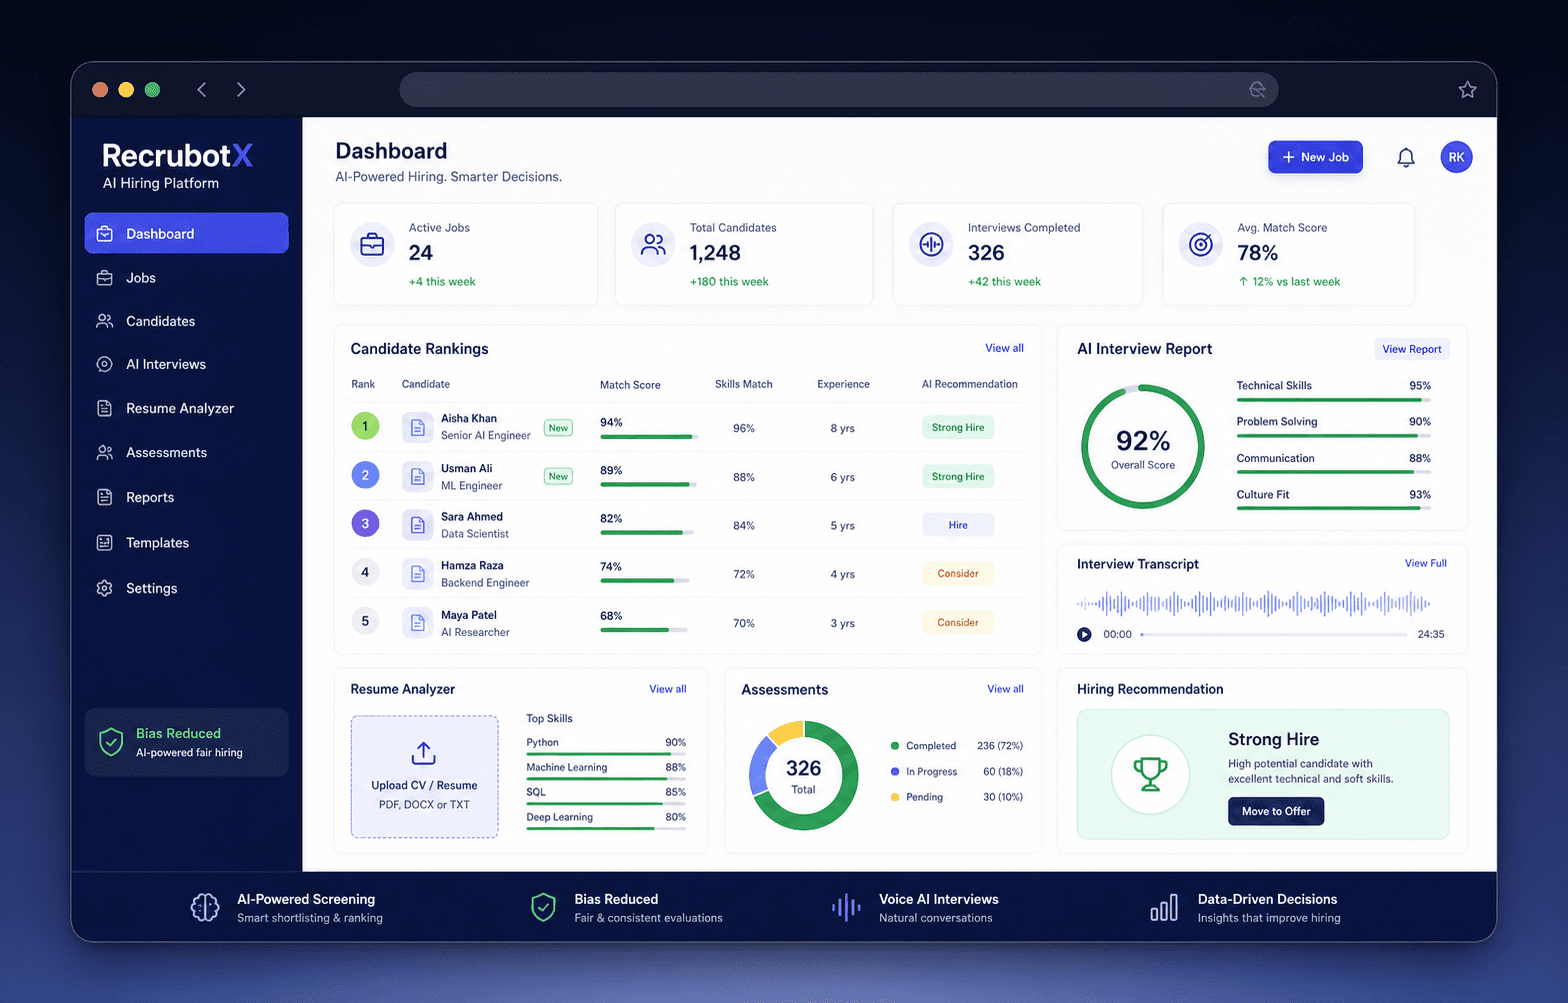Screen dimensions: 1568x1003
Task: Open Maya Patel's resume document icon
Action: 417,623
